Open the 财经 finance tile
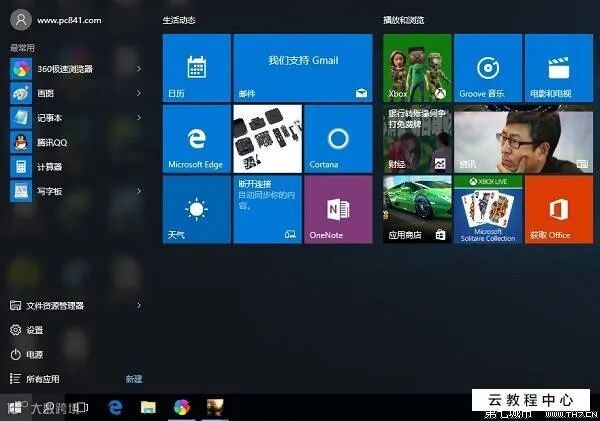The image size is (600, 421). tap(417, 139)
